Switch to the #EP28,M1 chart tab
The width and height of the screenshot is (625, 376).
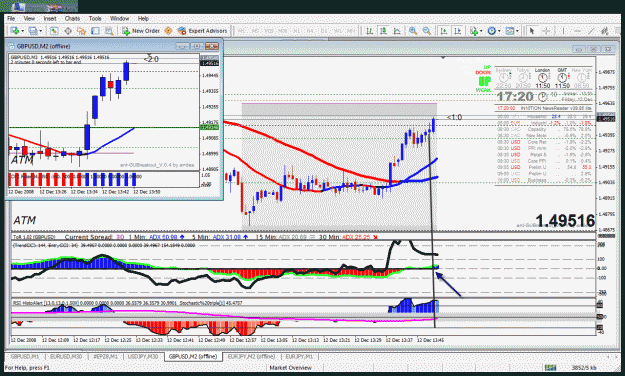[105, 356]
